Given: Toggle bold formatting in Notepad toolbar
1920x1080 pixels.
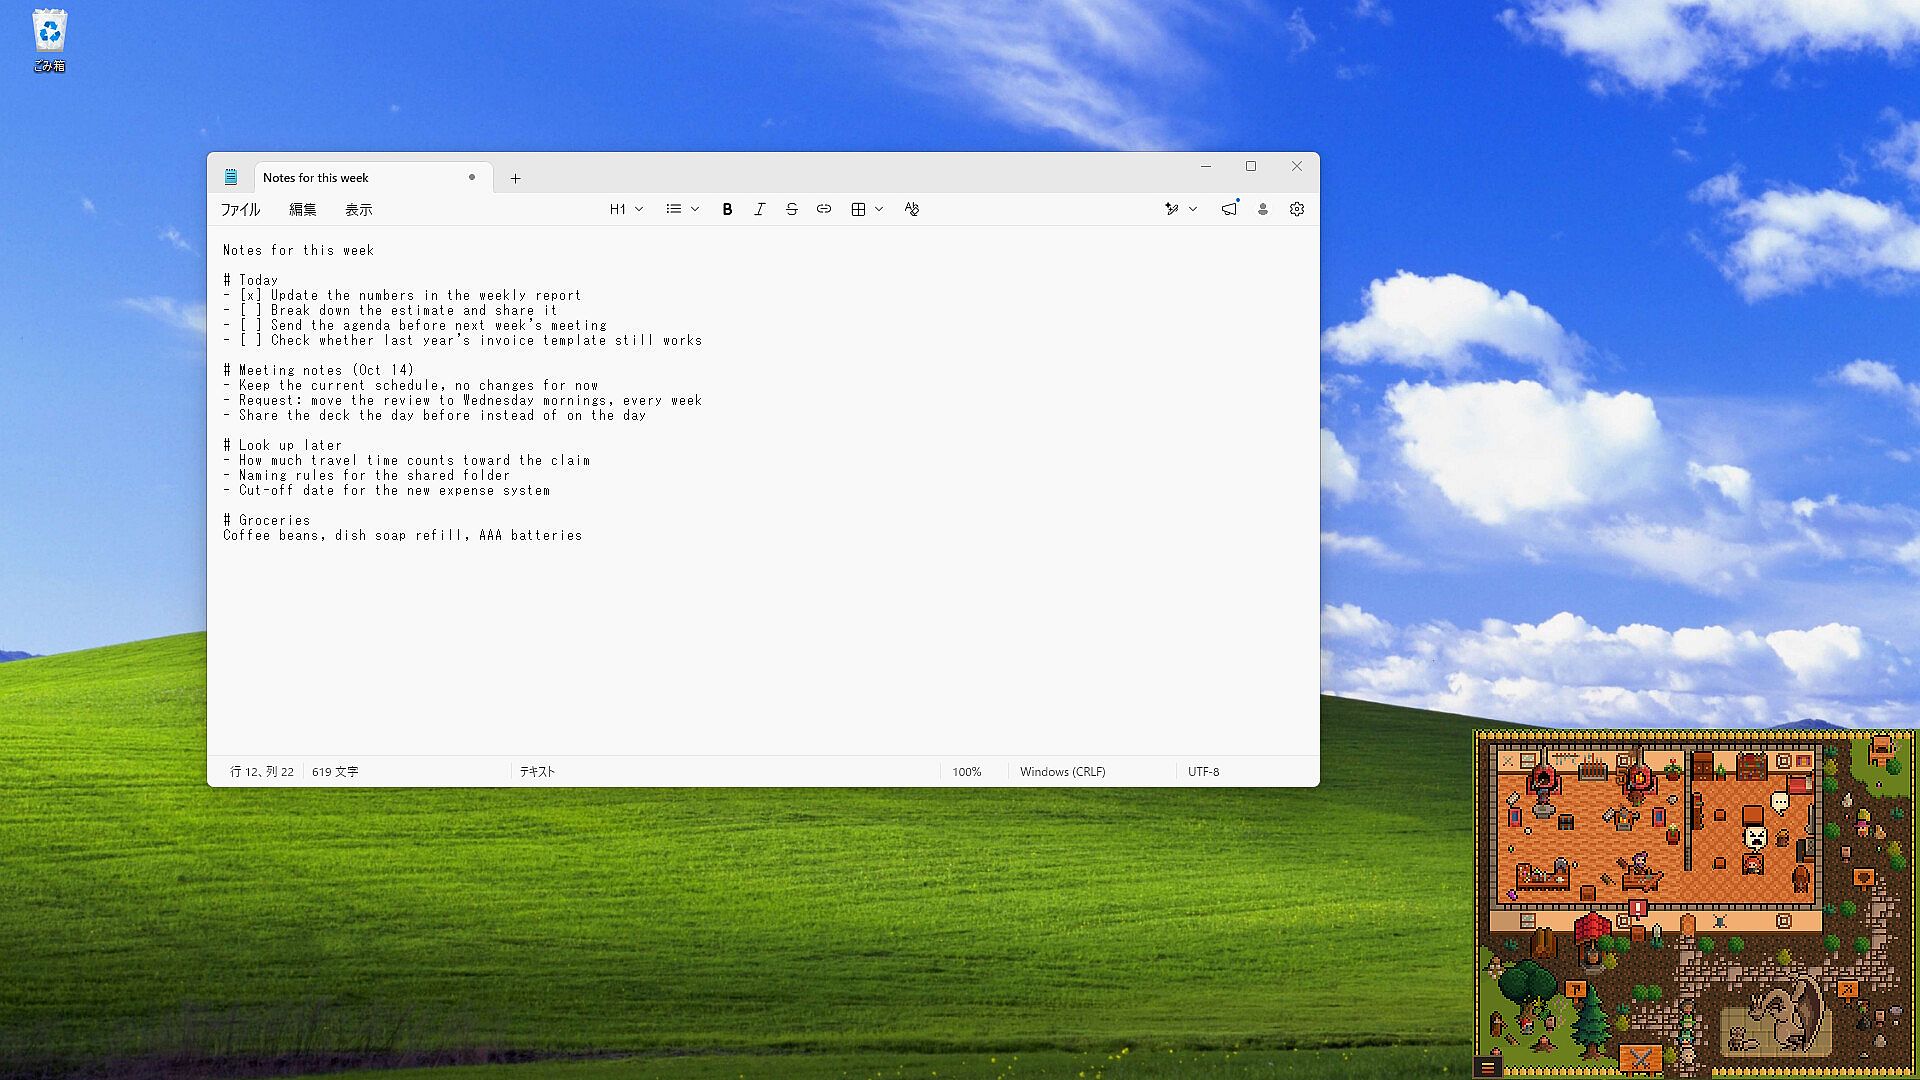Looking at the screenshot, I should click(727, 209).
